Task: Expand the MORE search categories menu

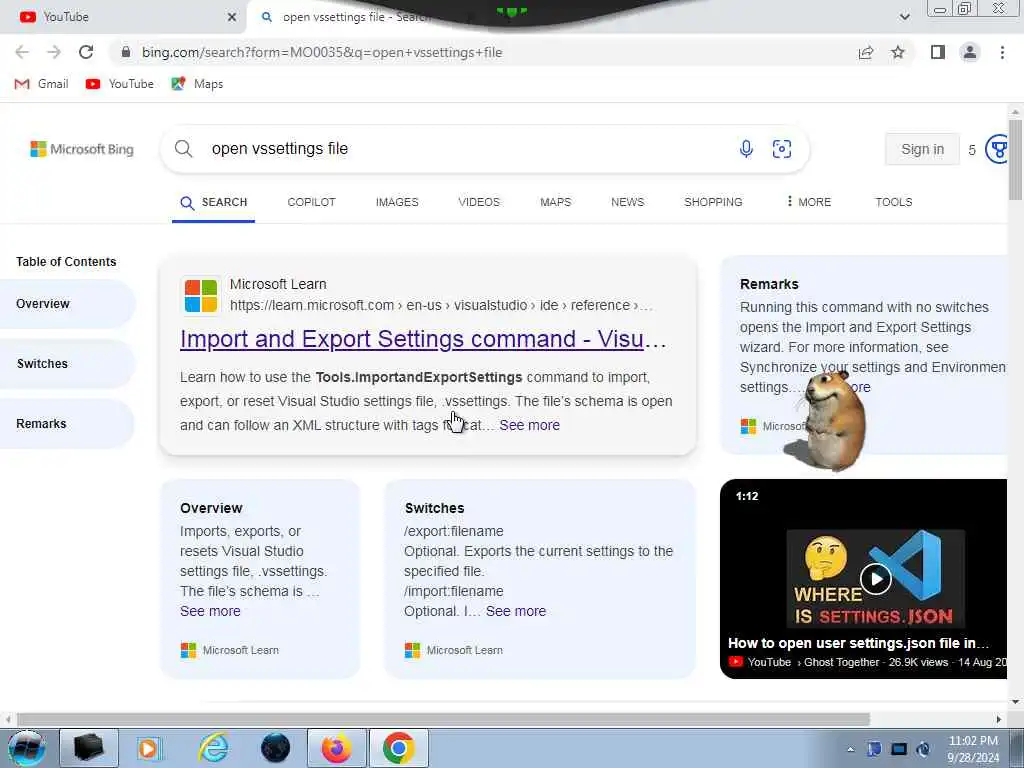Action: coord(808,202)
